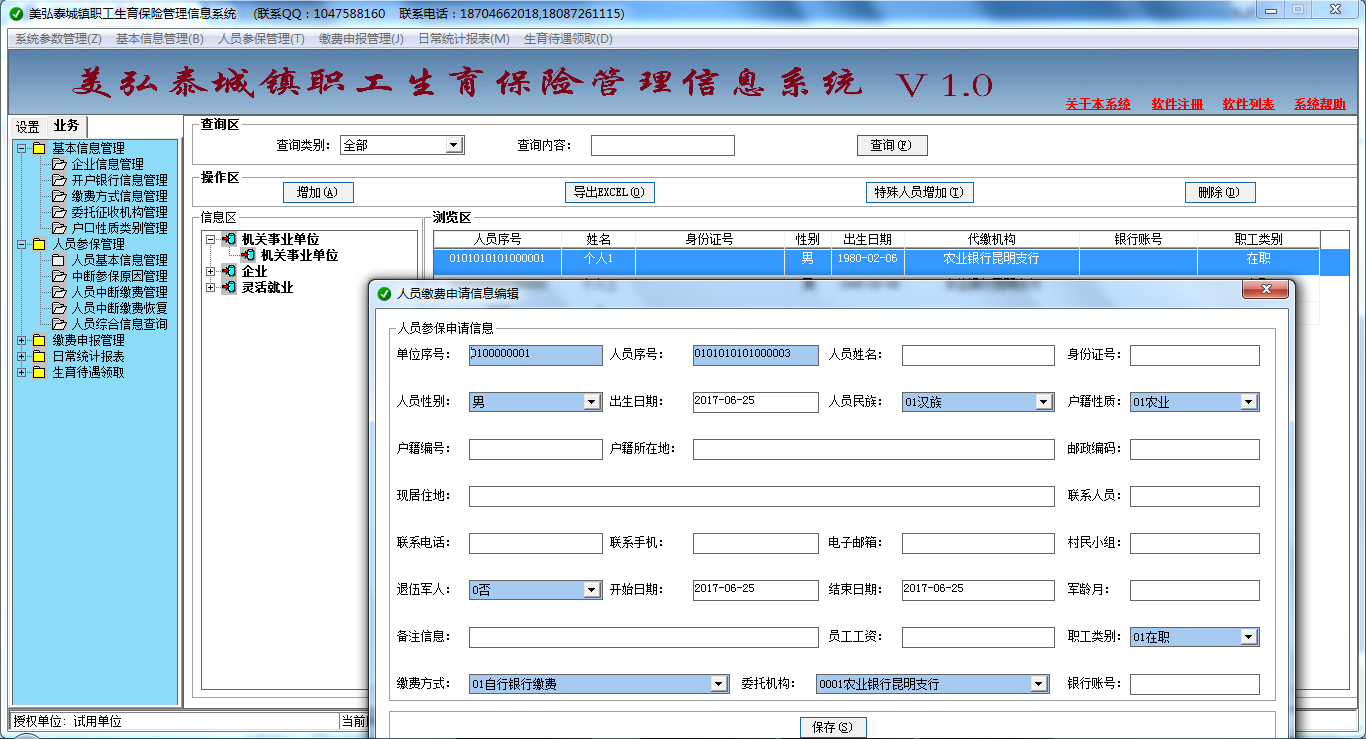Focus the 人员姓名 input field

[978, 355]
